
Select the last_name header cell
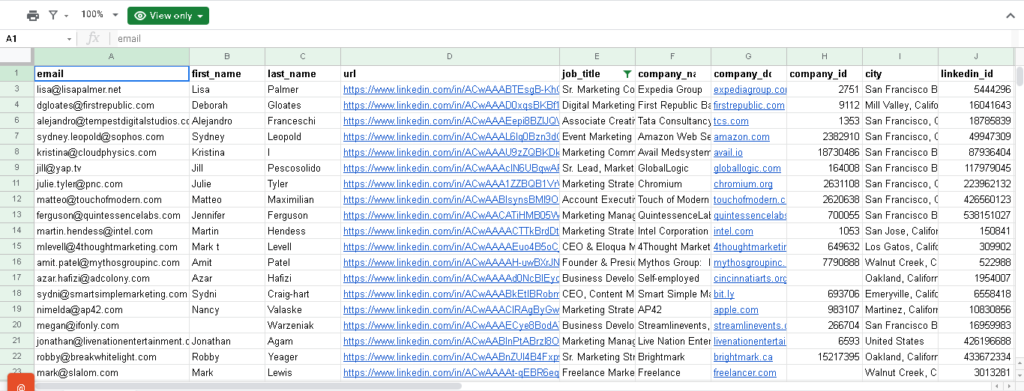coord(303,74)
